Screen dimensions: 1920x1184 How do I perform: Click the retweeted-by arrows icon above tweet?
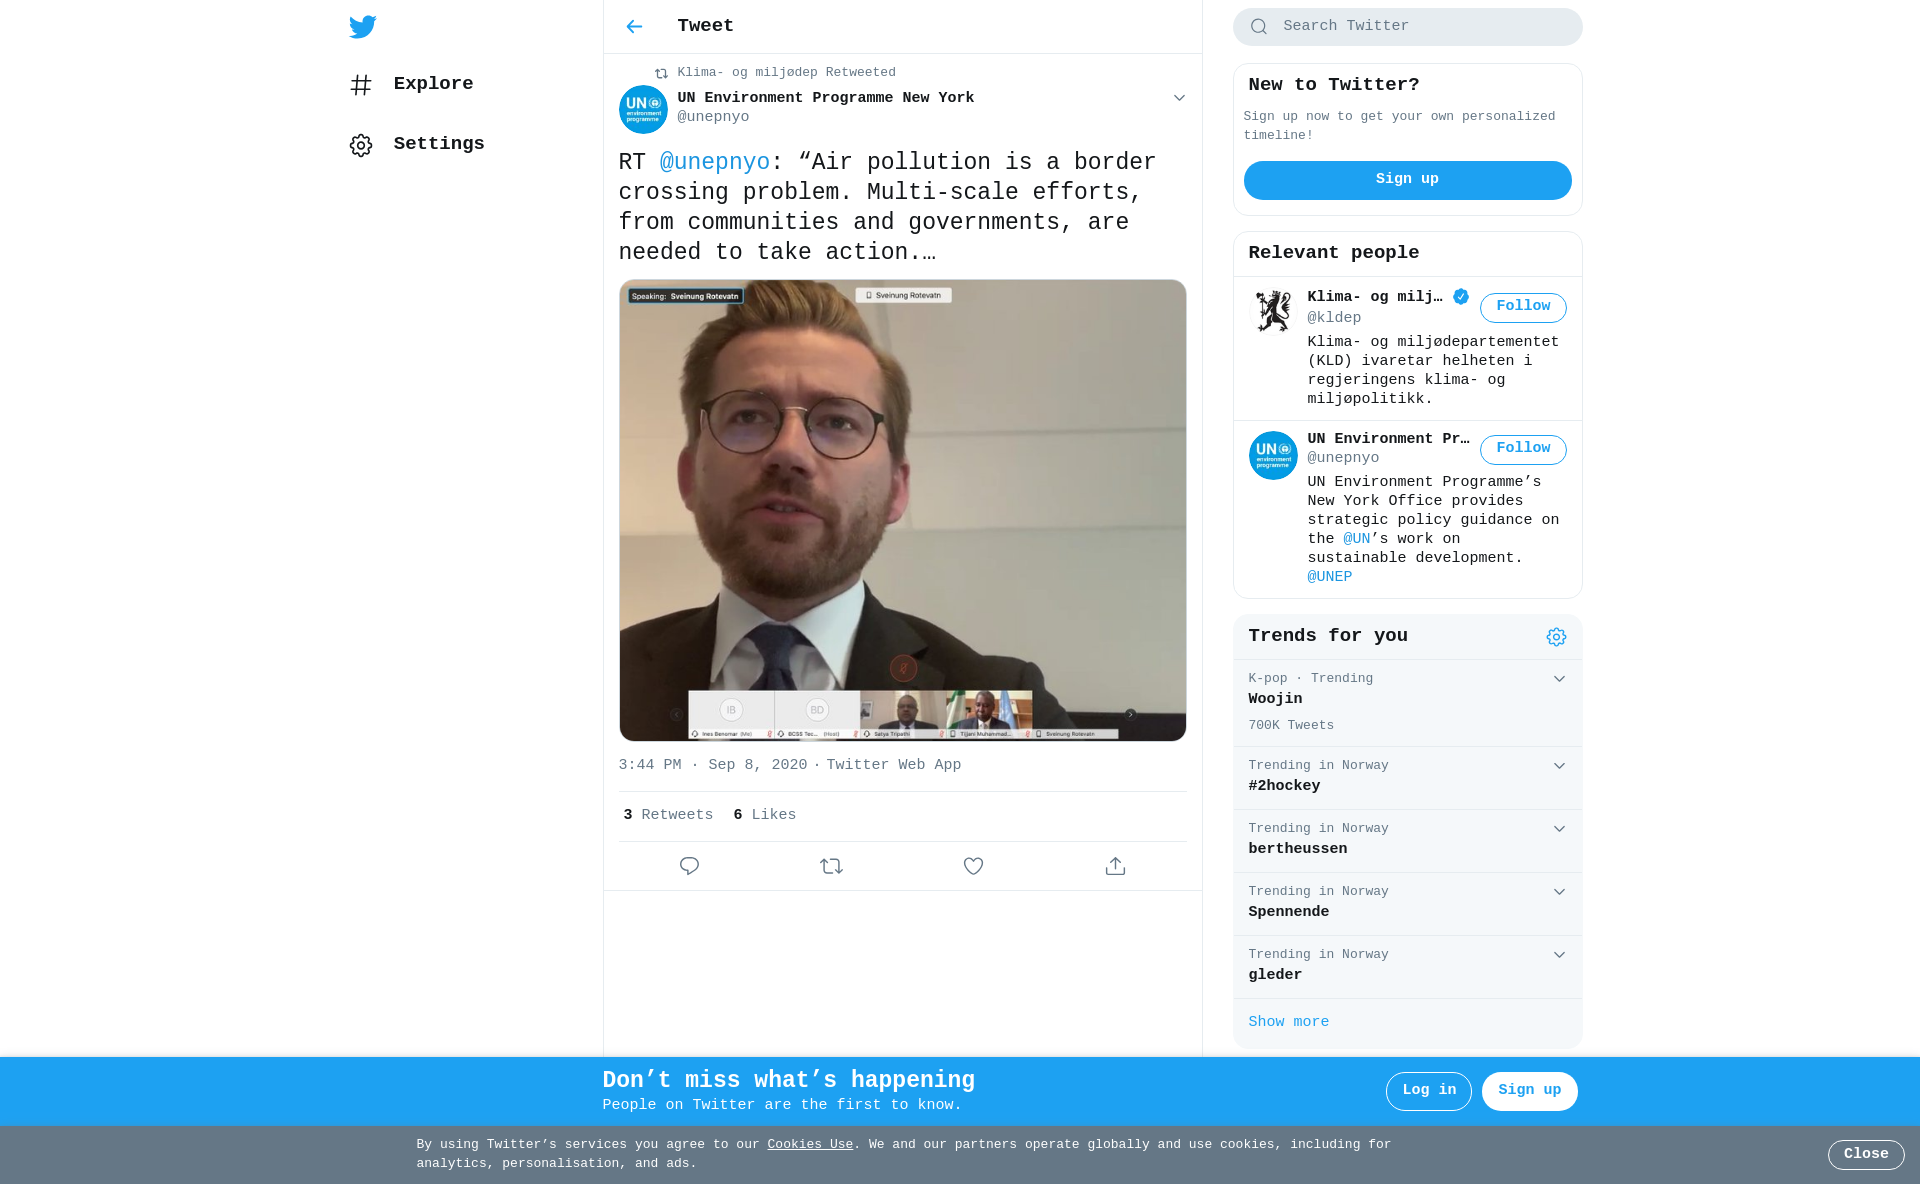tap(661, 73)
